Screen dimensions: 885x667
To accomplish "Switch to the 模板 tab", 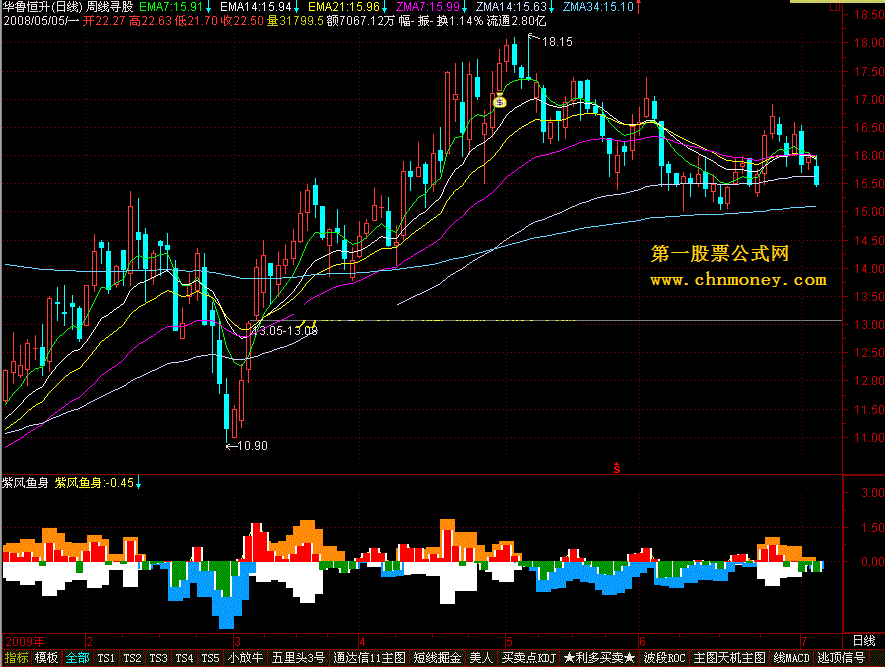I will pos(46,658).
